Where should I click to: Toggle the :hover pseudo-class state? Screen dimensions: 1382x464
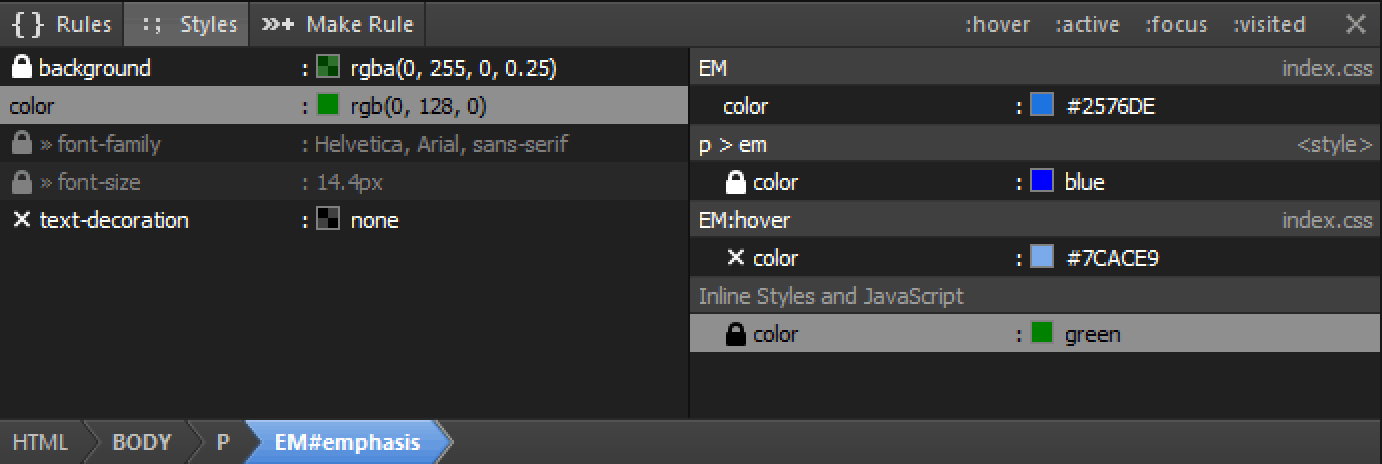click(997, 24)
